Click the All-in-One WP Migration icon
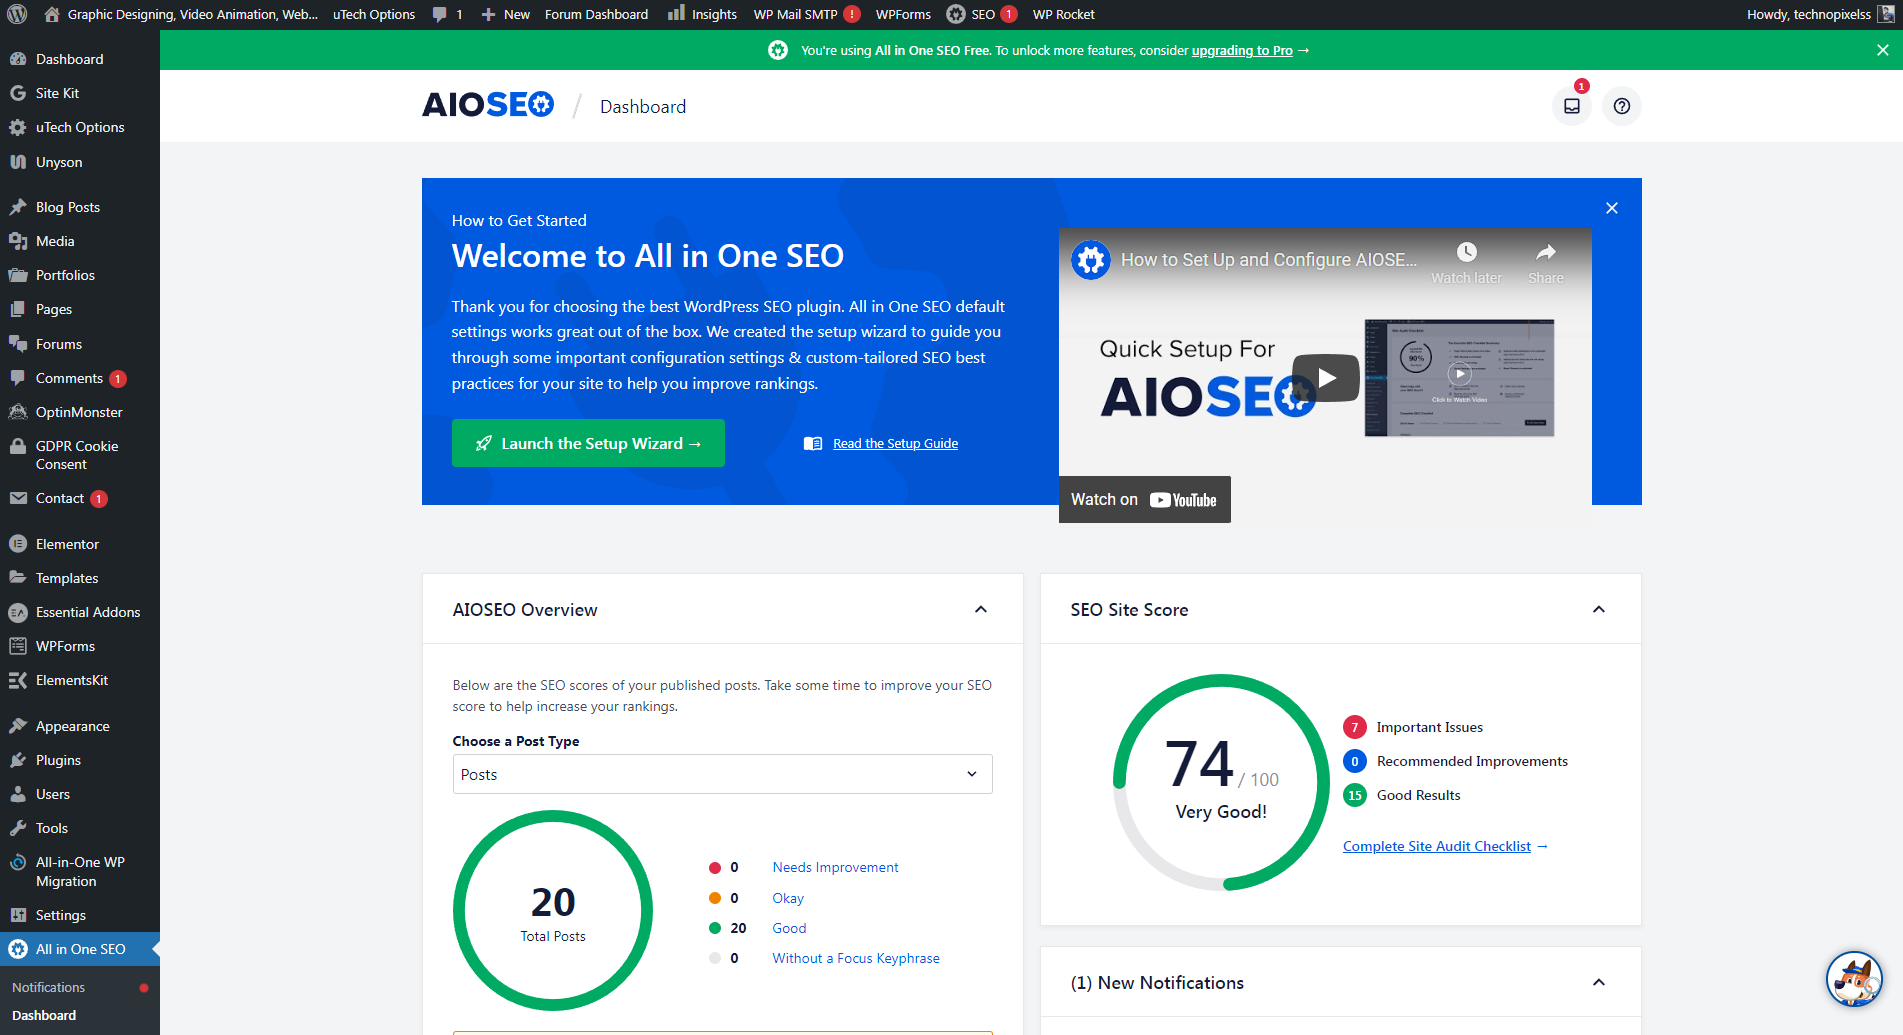This screenshot has height=1035, width=1903. pos(18,862)
